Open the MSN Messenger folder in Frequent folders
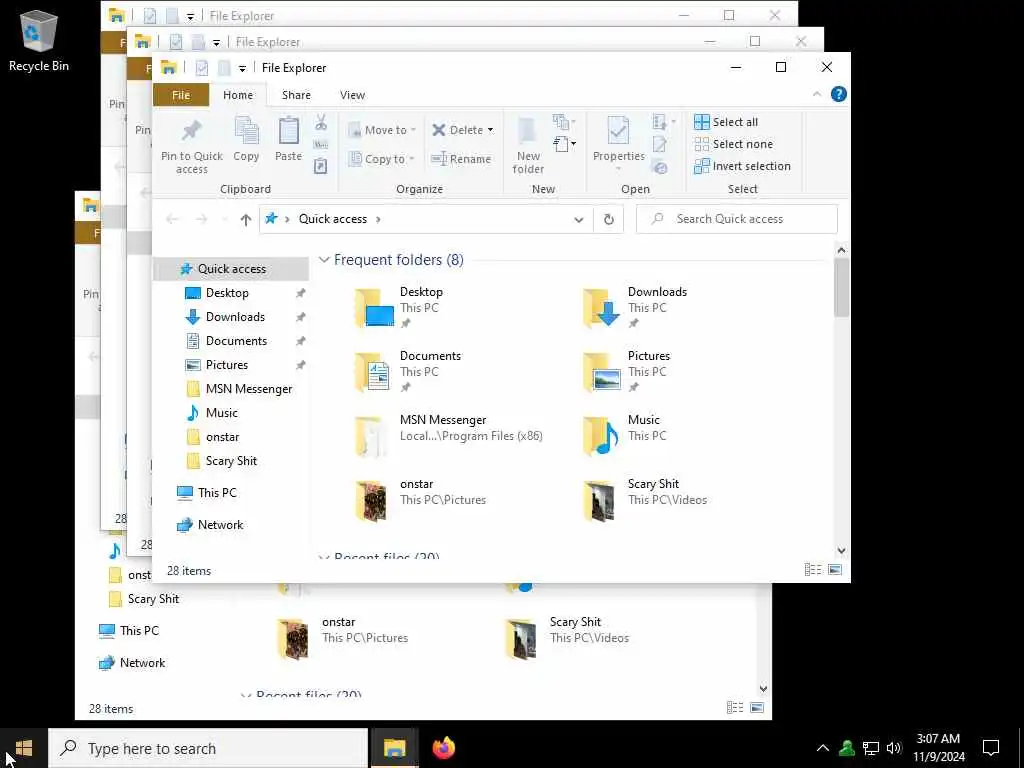Screen dimensions: 1024x768 449,435
